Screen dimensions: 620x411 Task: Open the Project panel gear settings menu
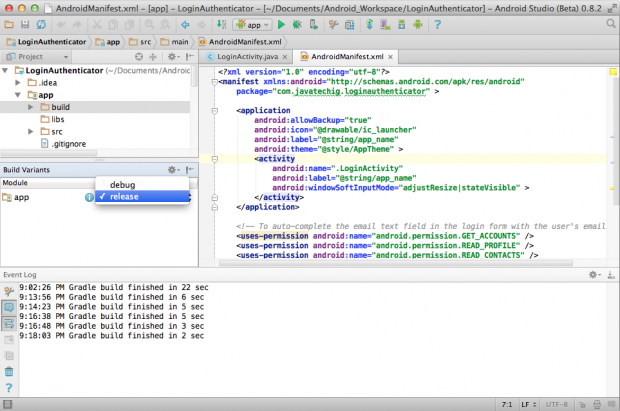tap(174, 57)
